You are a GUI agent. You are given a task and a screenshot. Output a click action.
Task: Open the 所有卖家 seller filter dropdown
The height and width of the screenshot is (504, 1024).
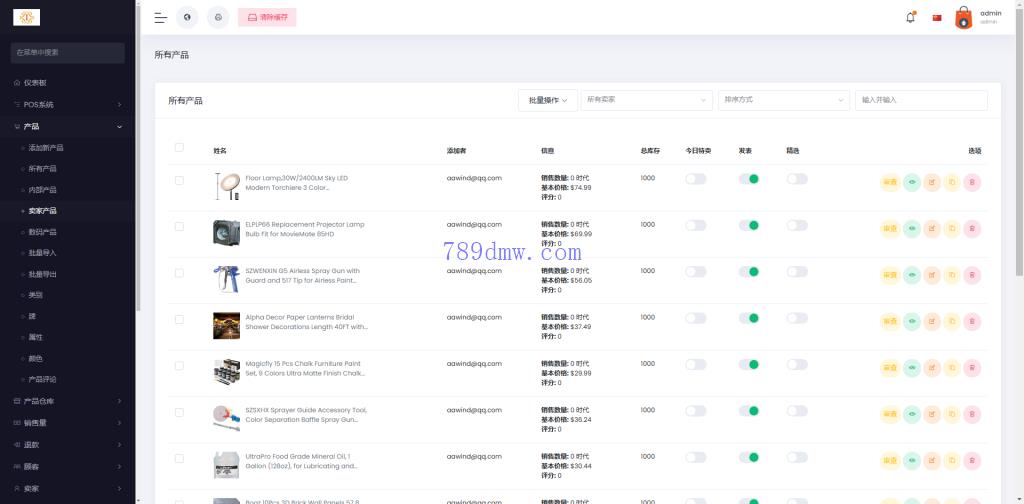(646, 100)
